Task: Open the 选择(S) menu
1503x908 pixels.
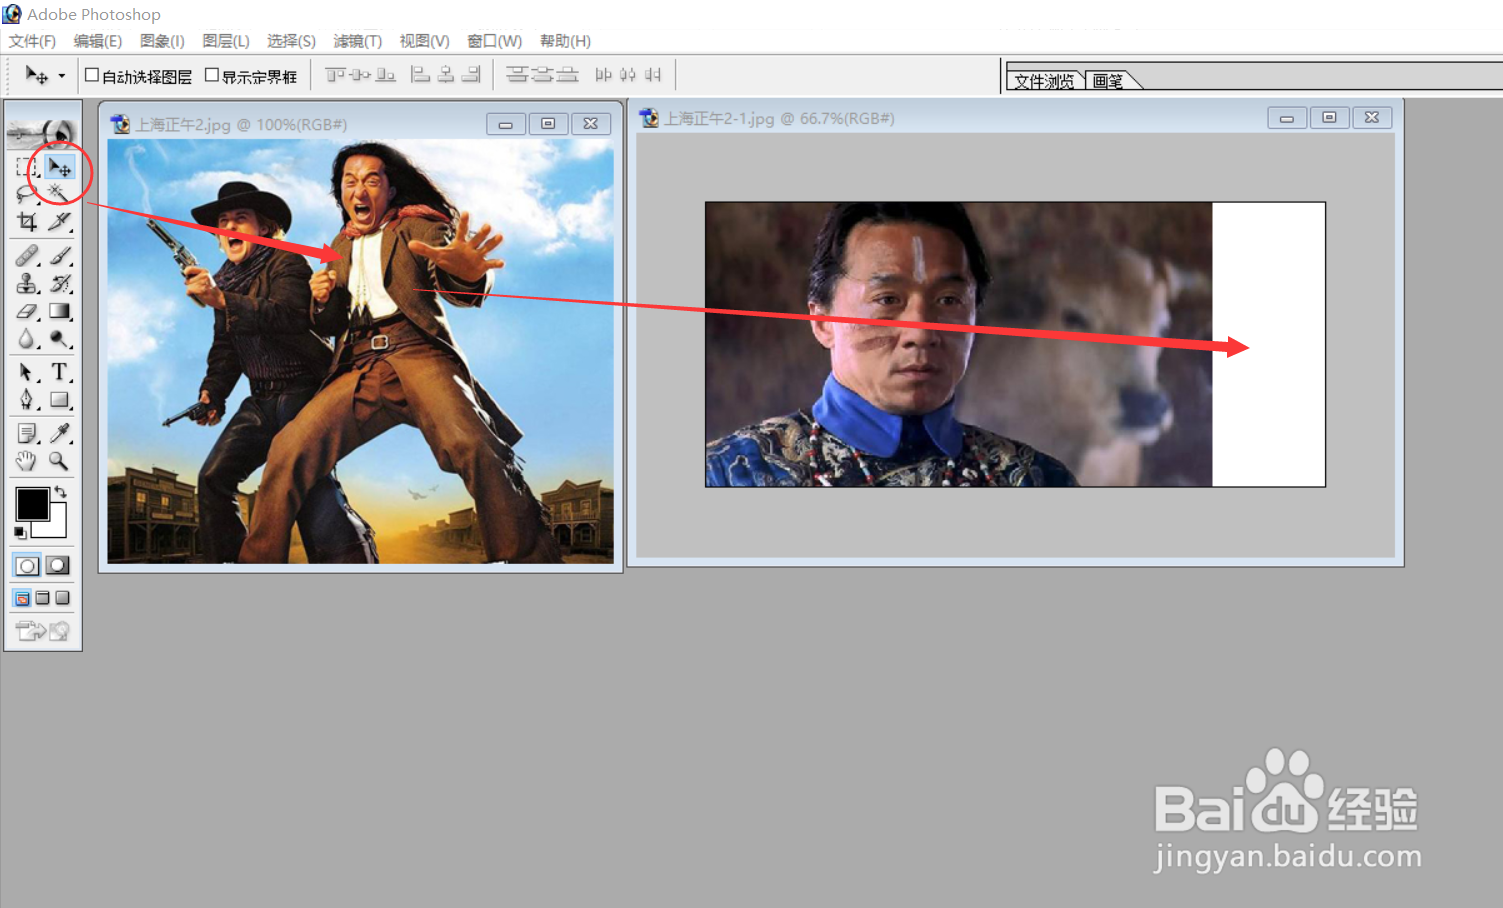Action: click(291, 41)
